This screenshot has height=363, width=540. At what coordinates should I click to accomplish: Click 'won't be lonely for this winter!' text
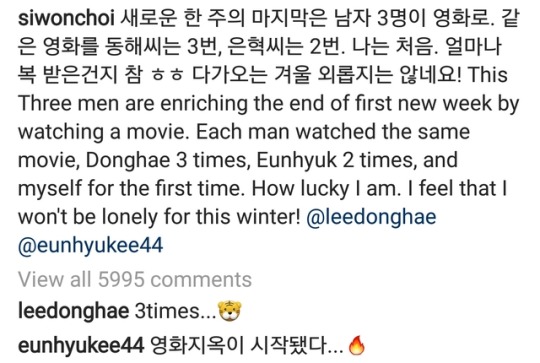[x=159, y=217]
